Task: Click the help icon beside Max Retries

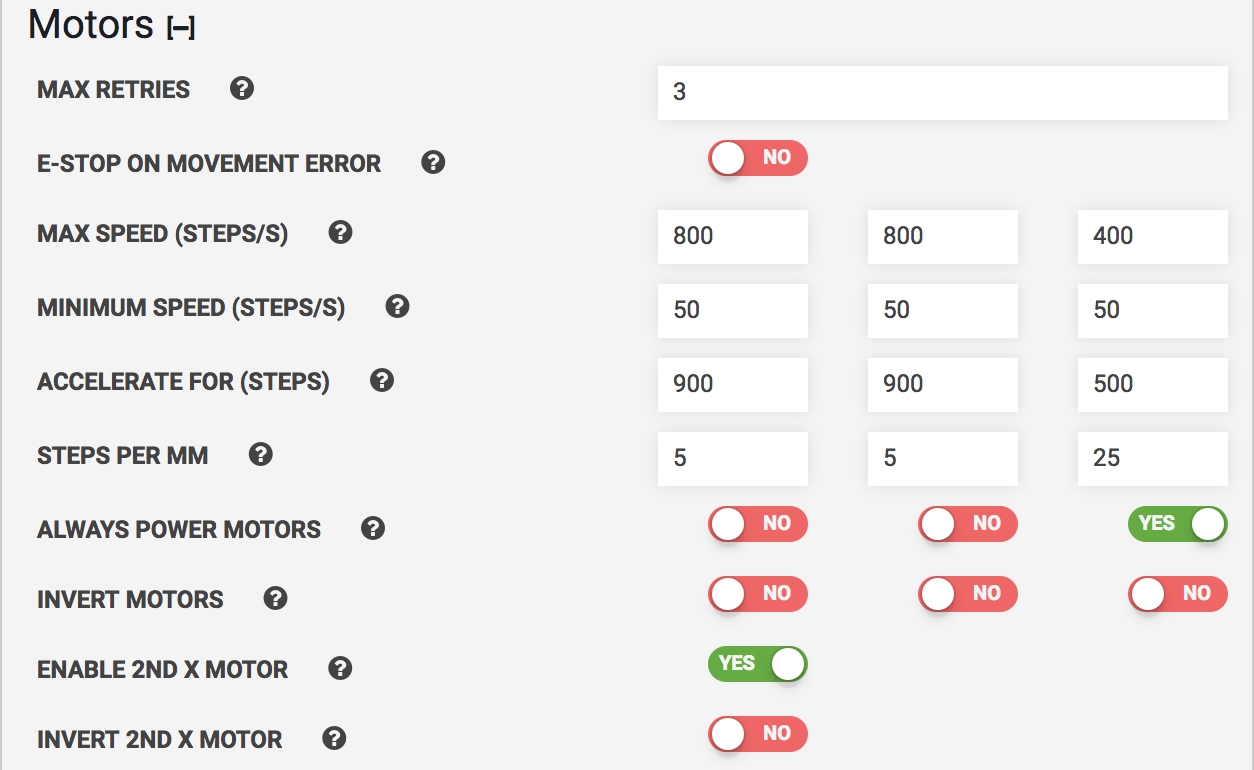Action: point(241,89)
